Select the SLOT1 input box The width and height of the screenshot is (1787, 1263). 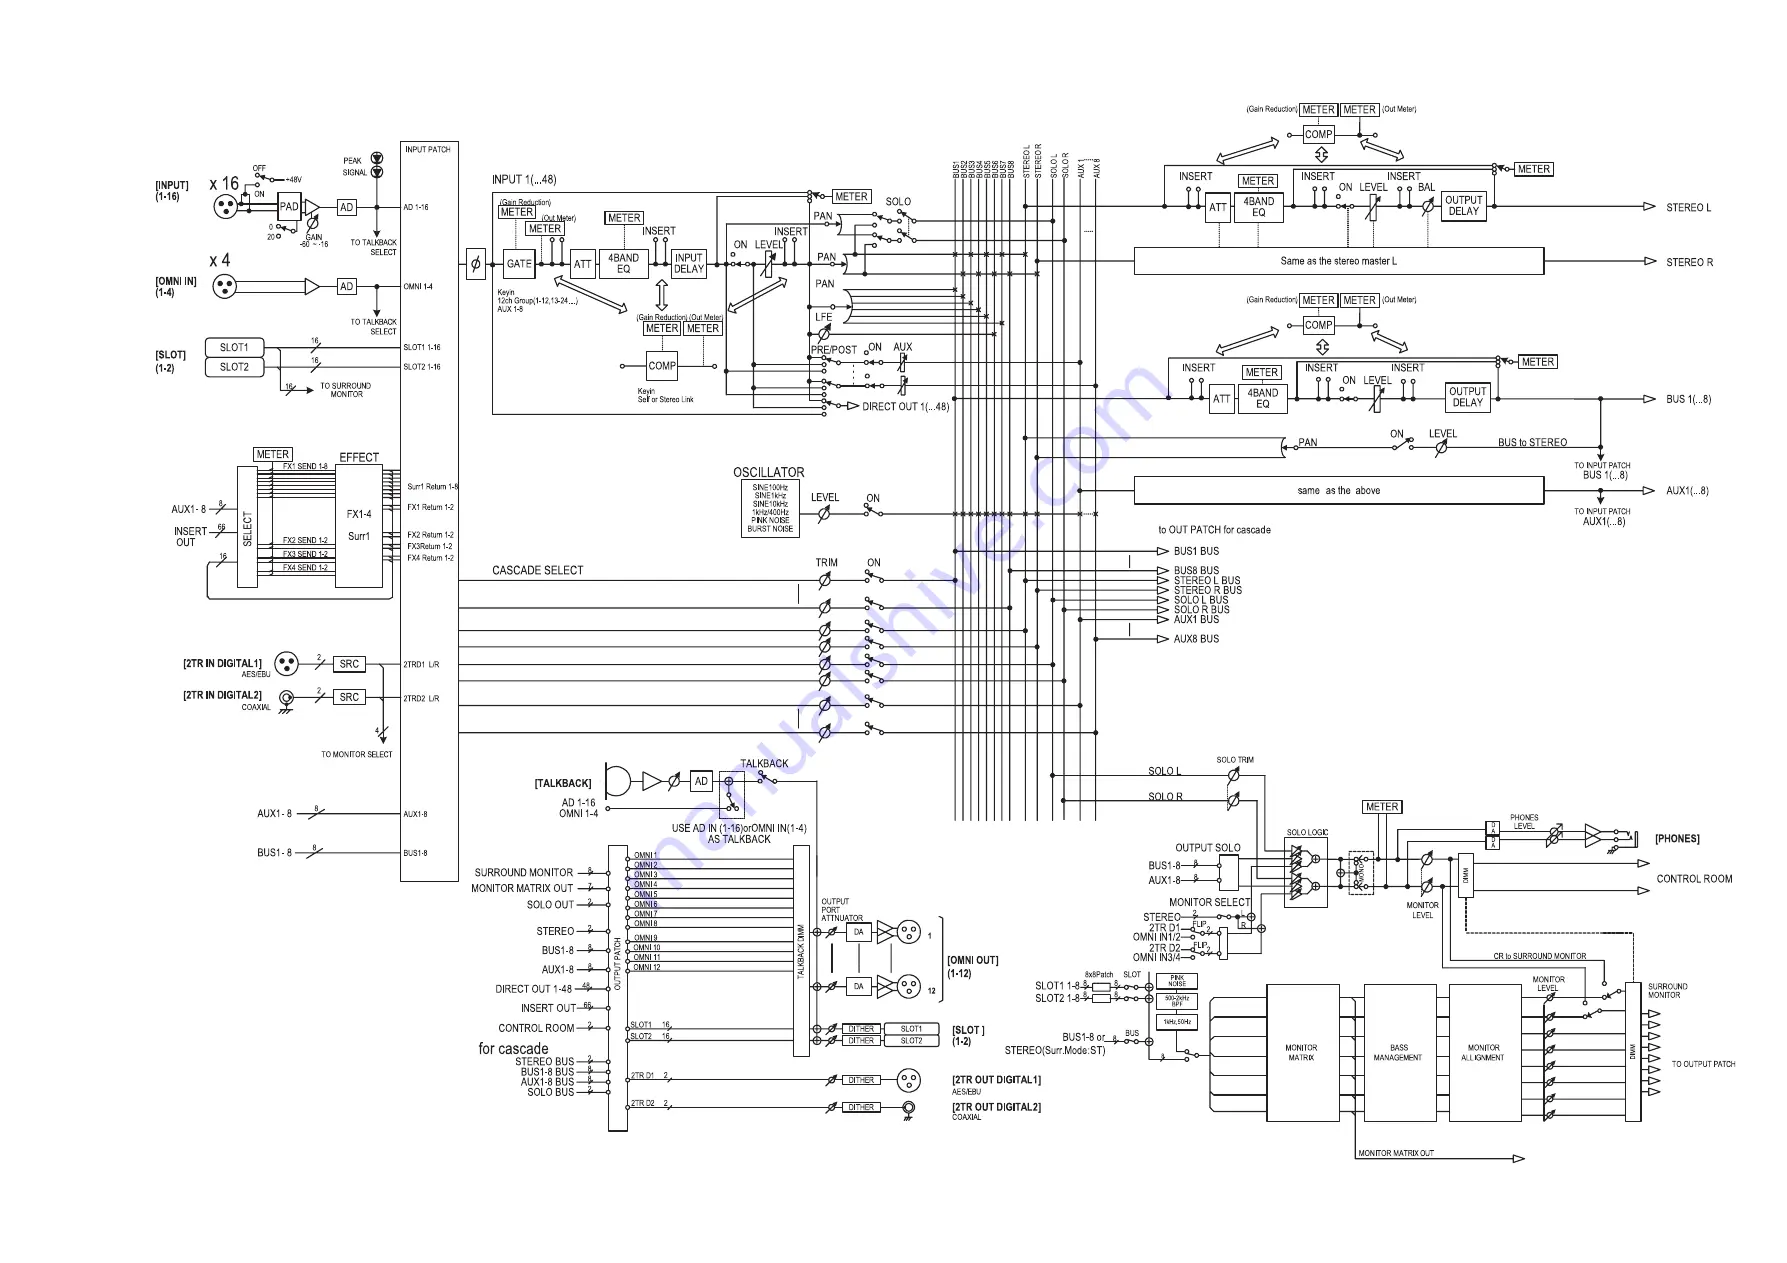pos(234,347)
